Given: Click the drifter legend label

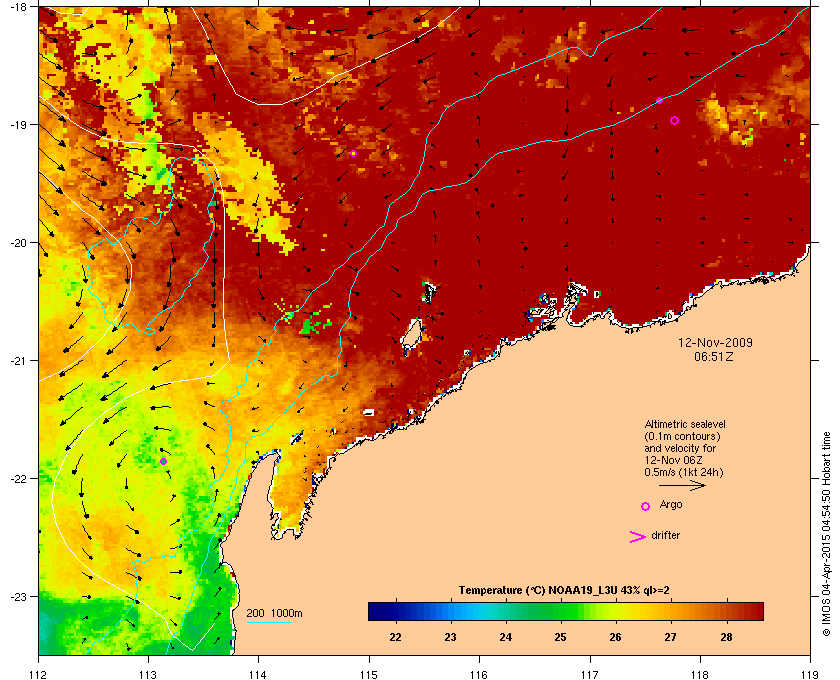Looking at the screenshot, I should pos(666,535).
